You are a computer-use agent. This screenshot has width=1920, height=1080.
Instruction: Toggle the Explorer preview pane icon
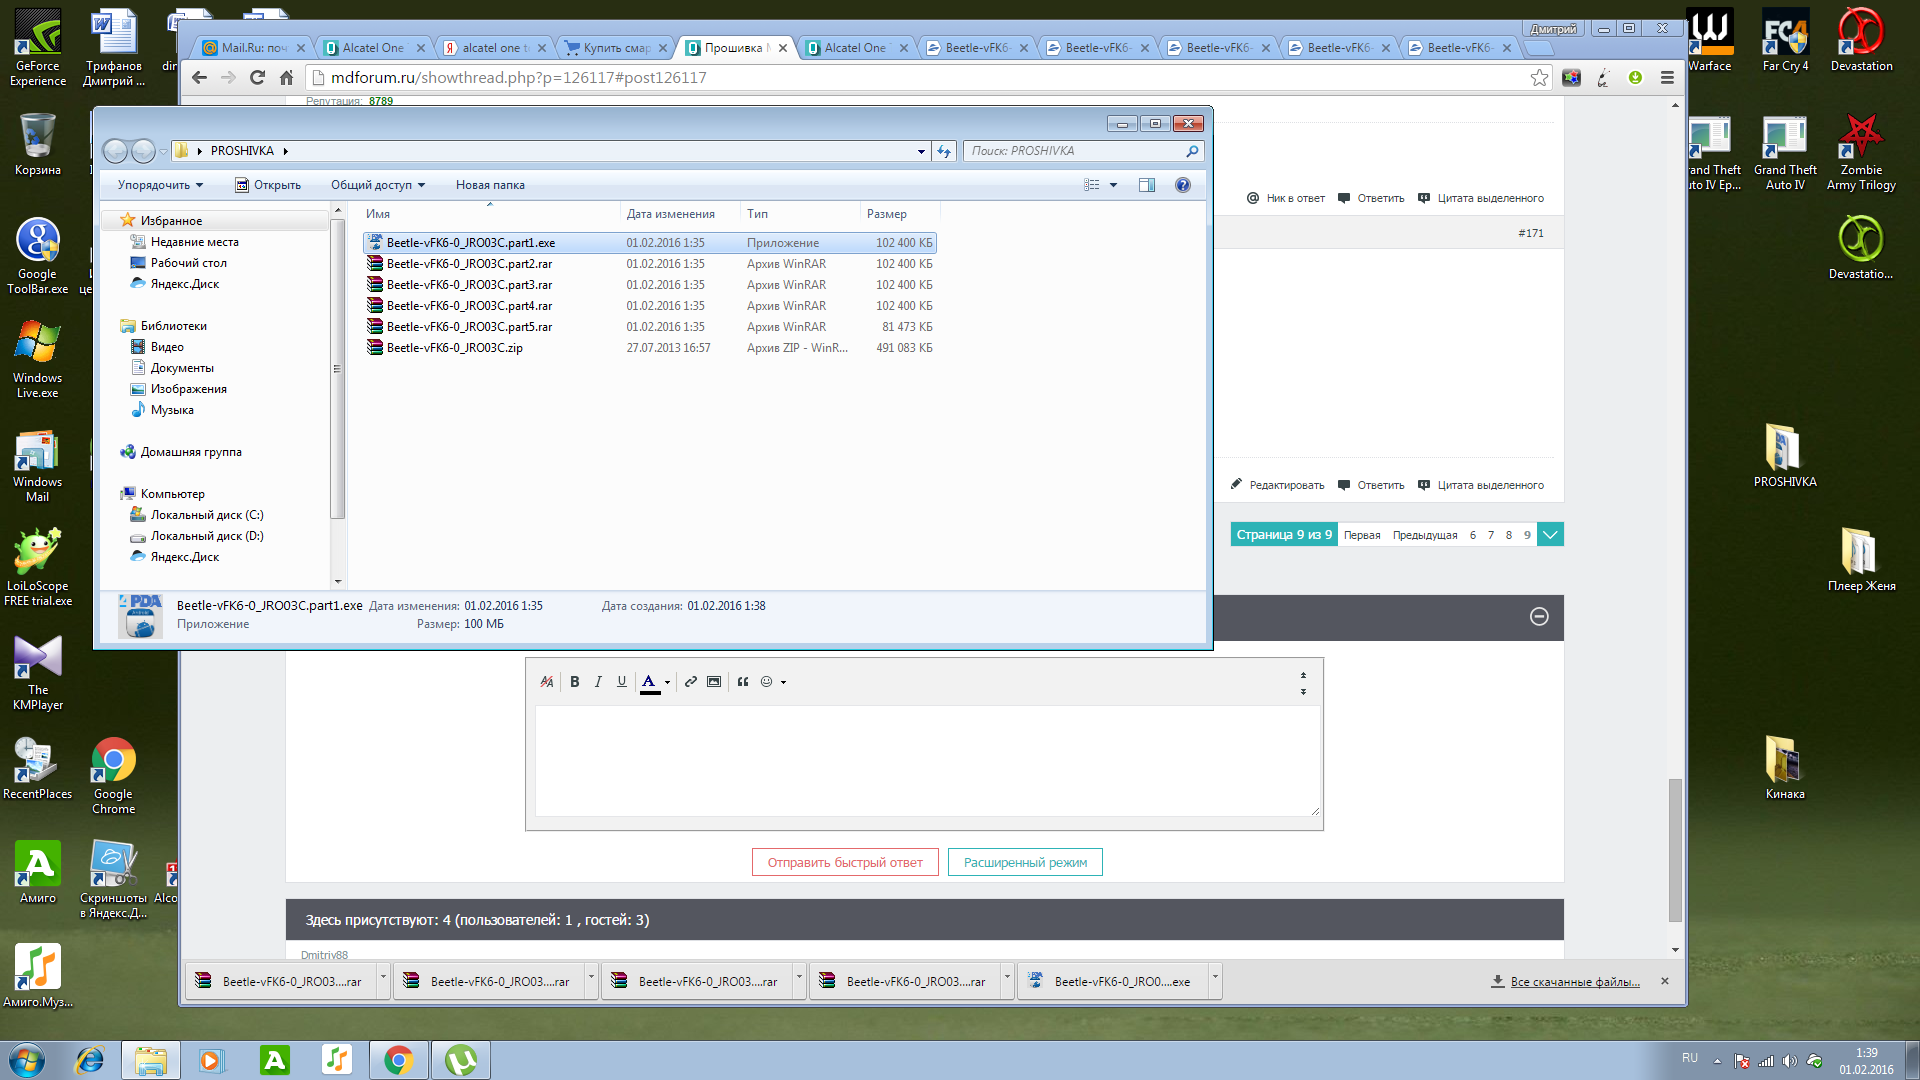tap(1147, 185)
